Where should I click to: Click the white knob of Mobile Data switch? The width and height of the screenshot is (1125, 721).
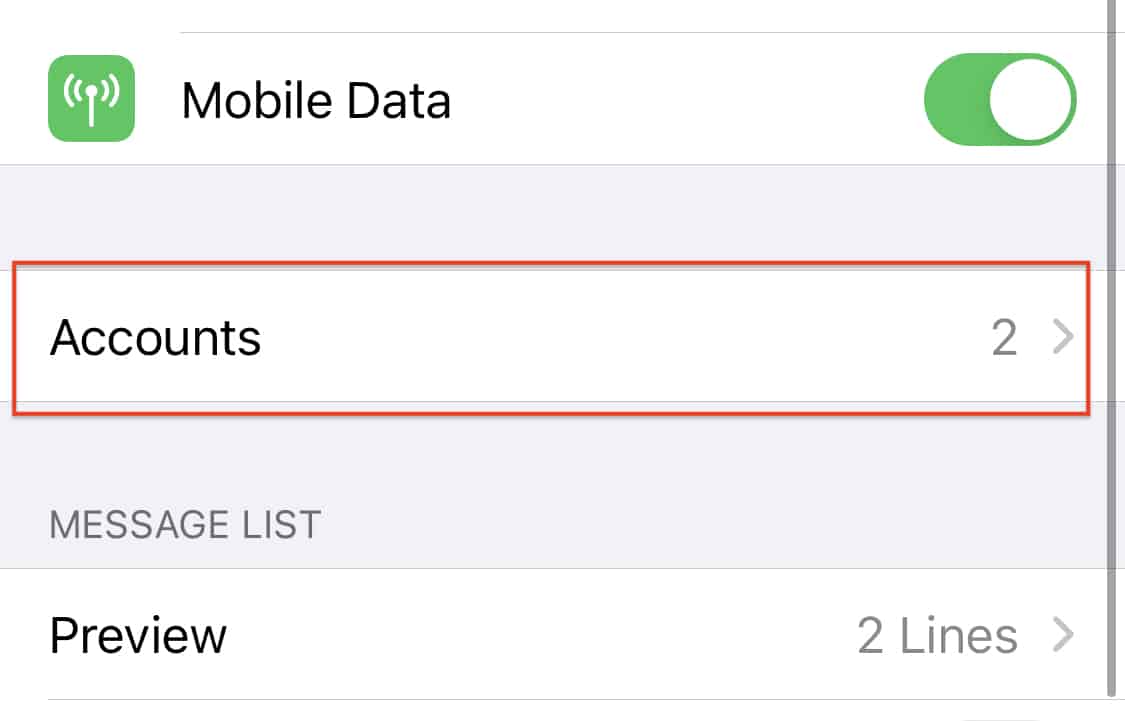(x=1030, y=99)
